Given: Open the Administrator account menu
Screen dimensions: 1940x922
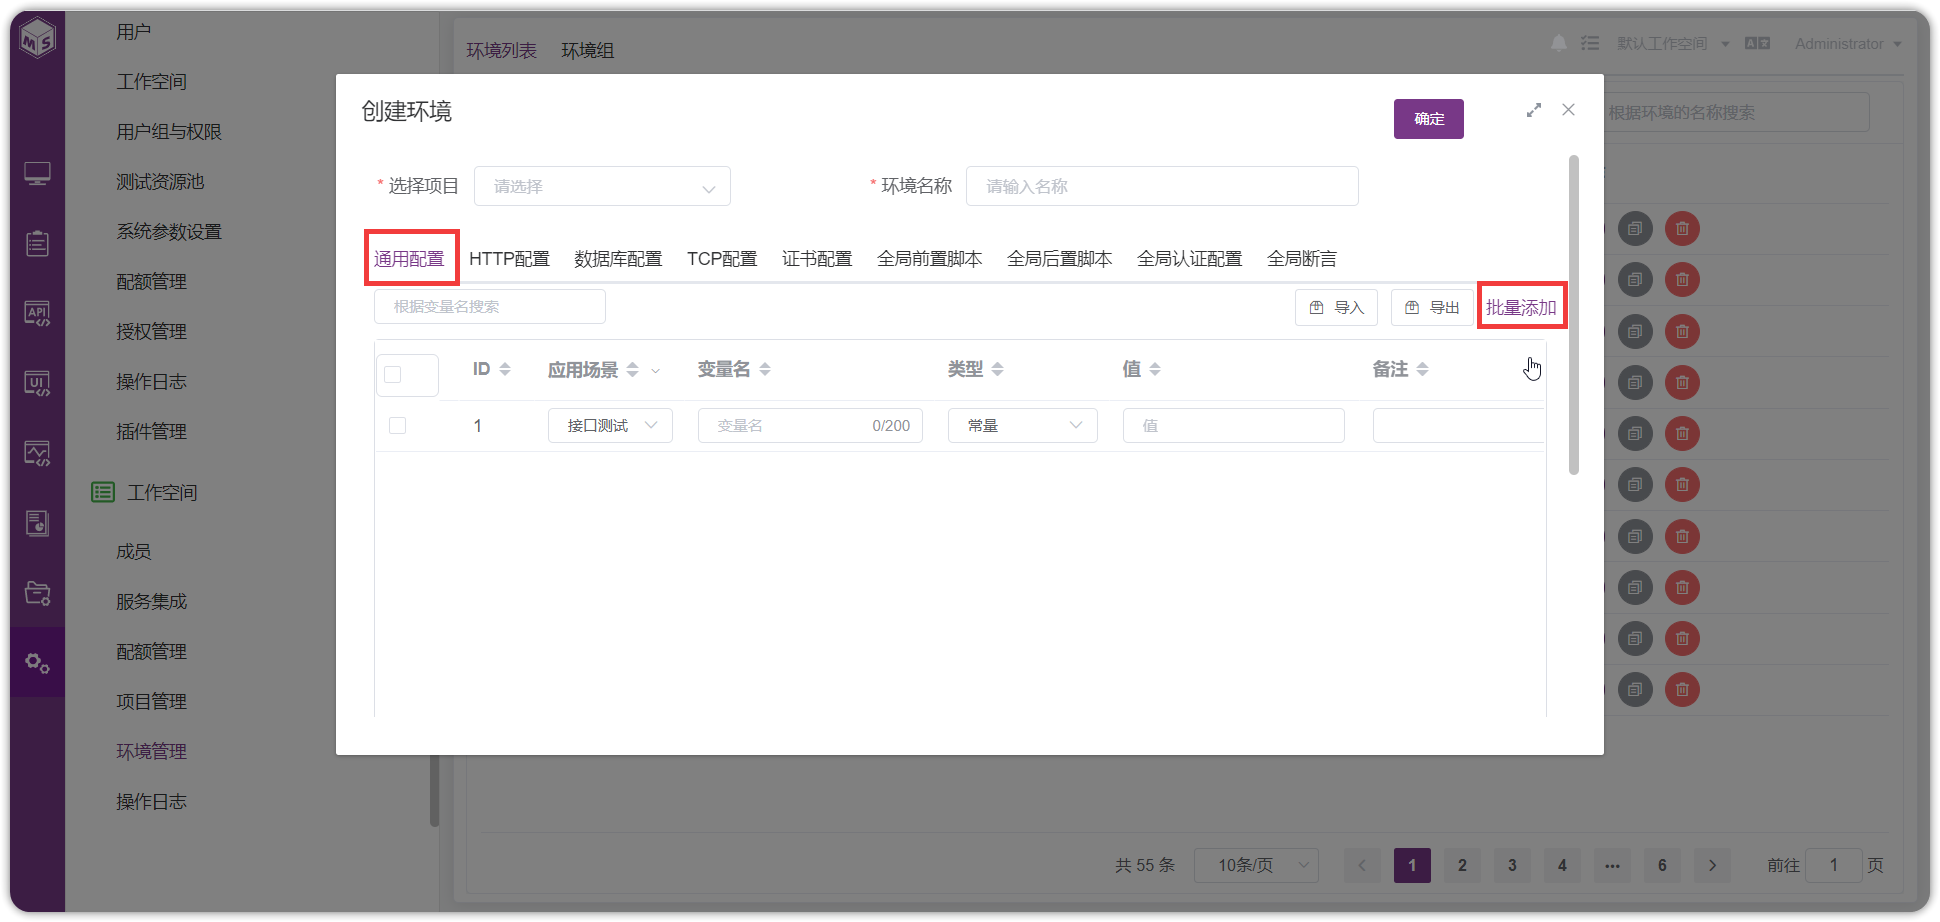Looking at the screenshot, I should pos(1848,44).
